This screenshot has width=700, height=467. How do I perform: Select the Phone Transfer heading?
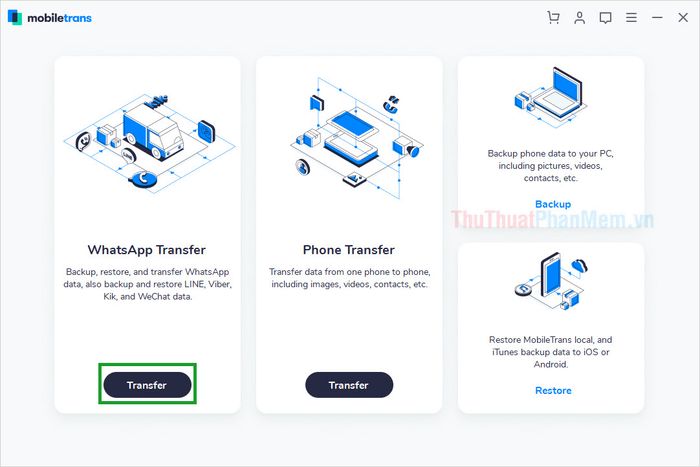(349, 250)
